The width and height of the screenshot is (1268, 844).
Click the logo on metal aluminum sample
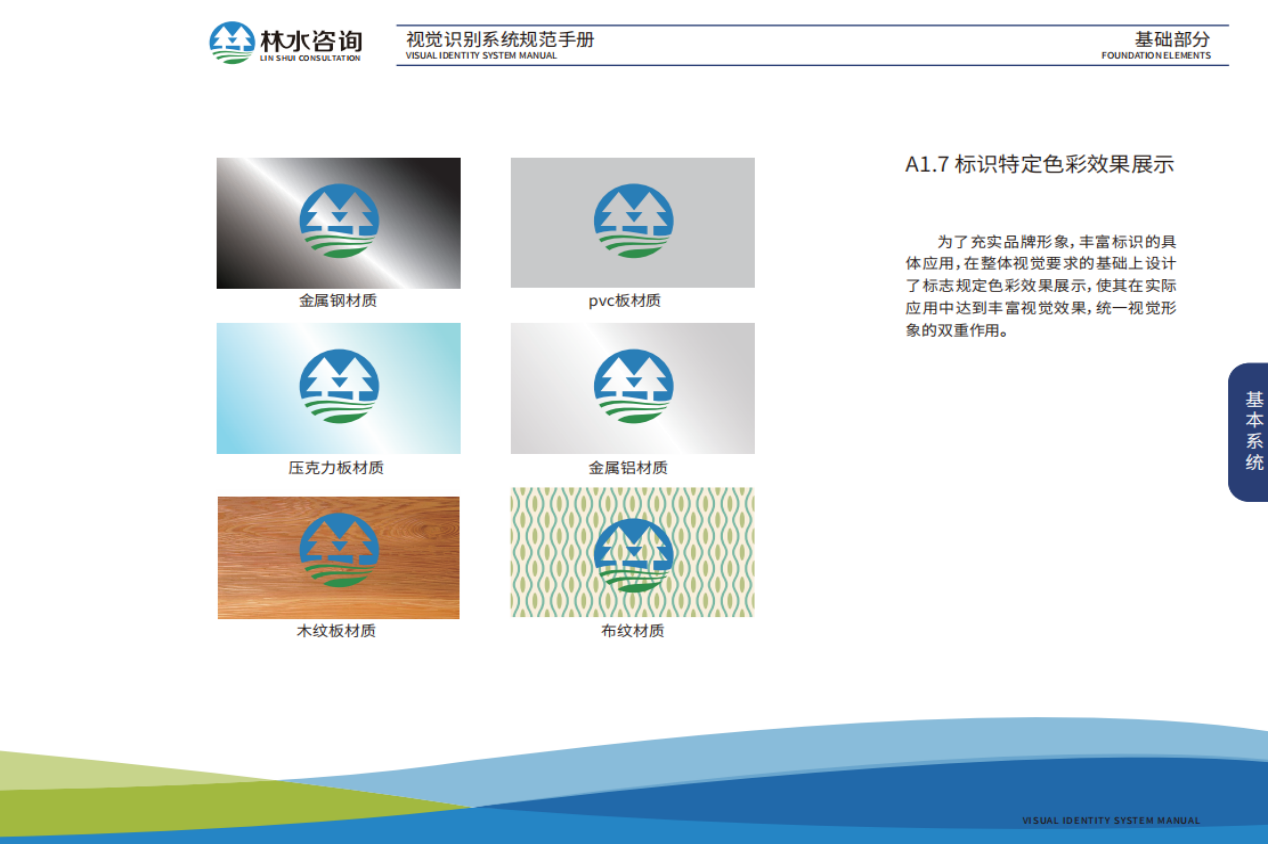[x=633, y=387]
